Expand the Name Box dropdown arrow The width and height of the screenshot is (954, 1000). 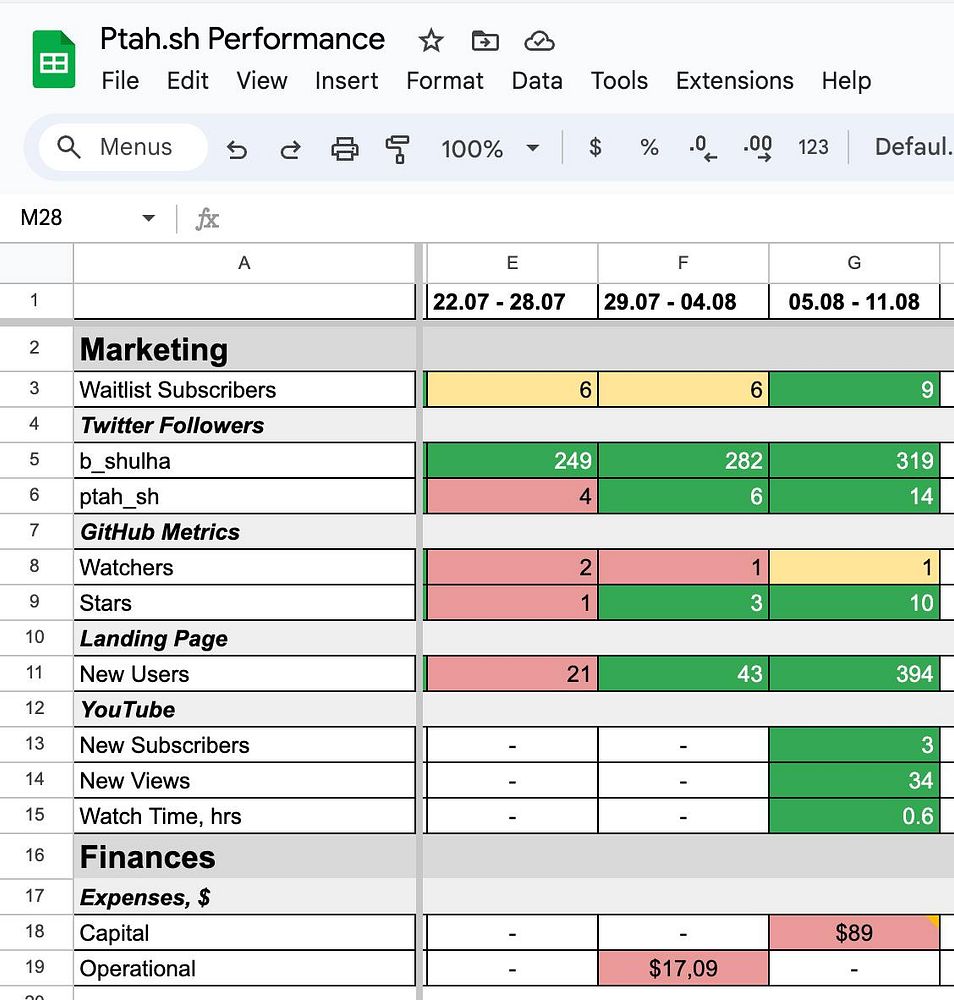(x=149, y=218)
